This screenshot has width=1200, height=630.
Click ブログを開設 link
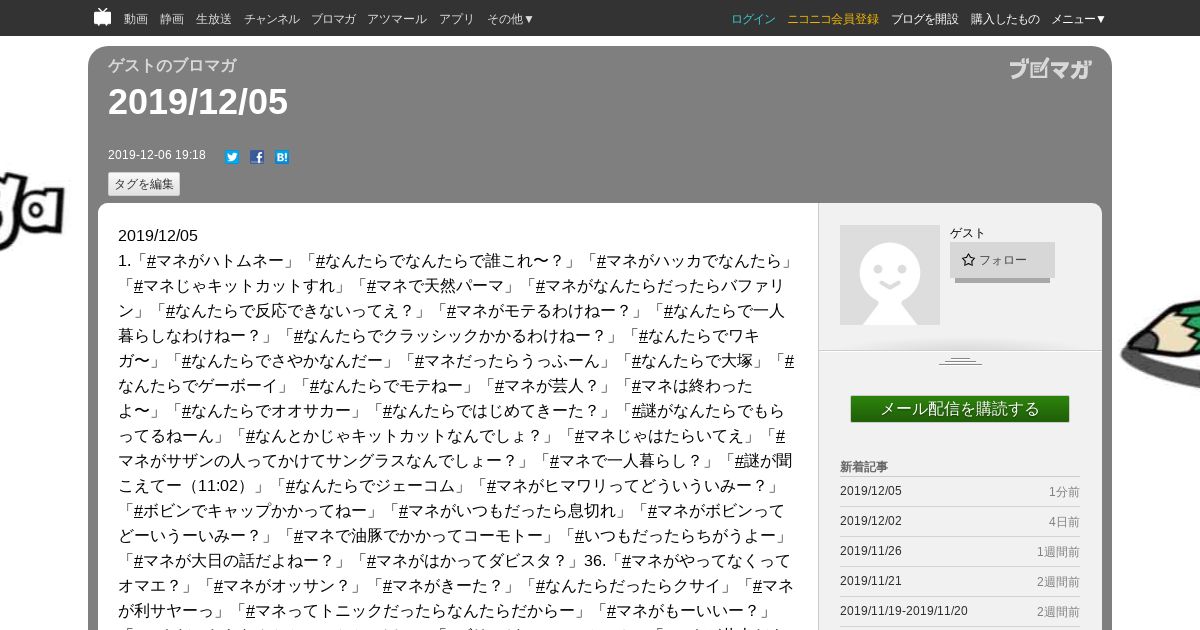pos(925,19)
